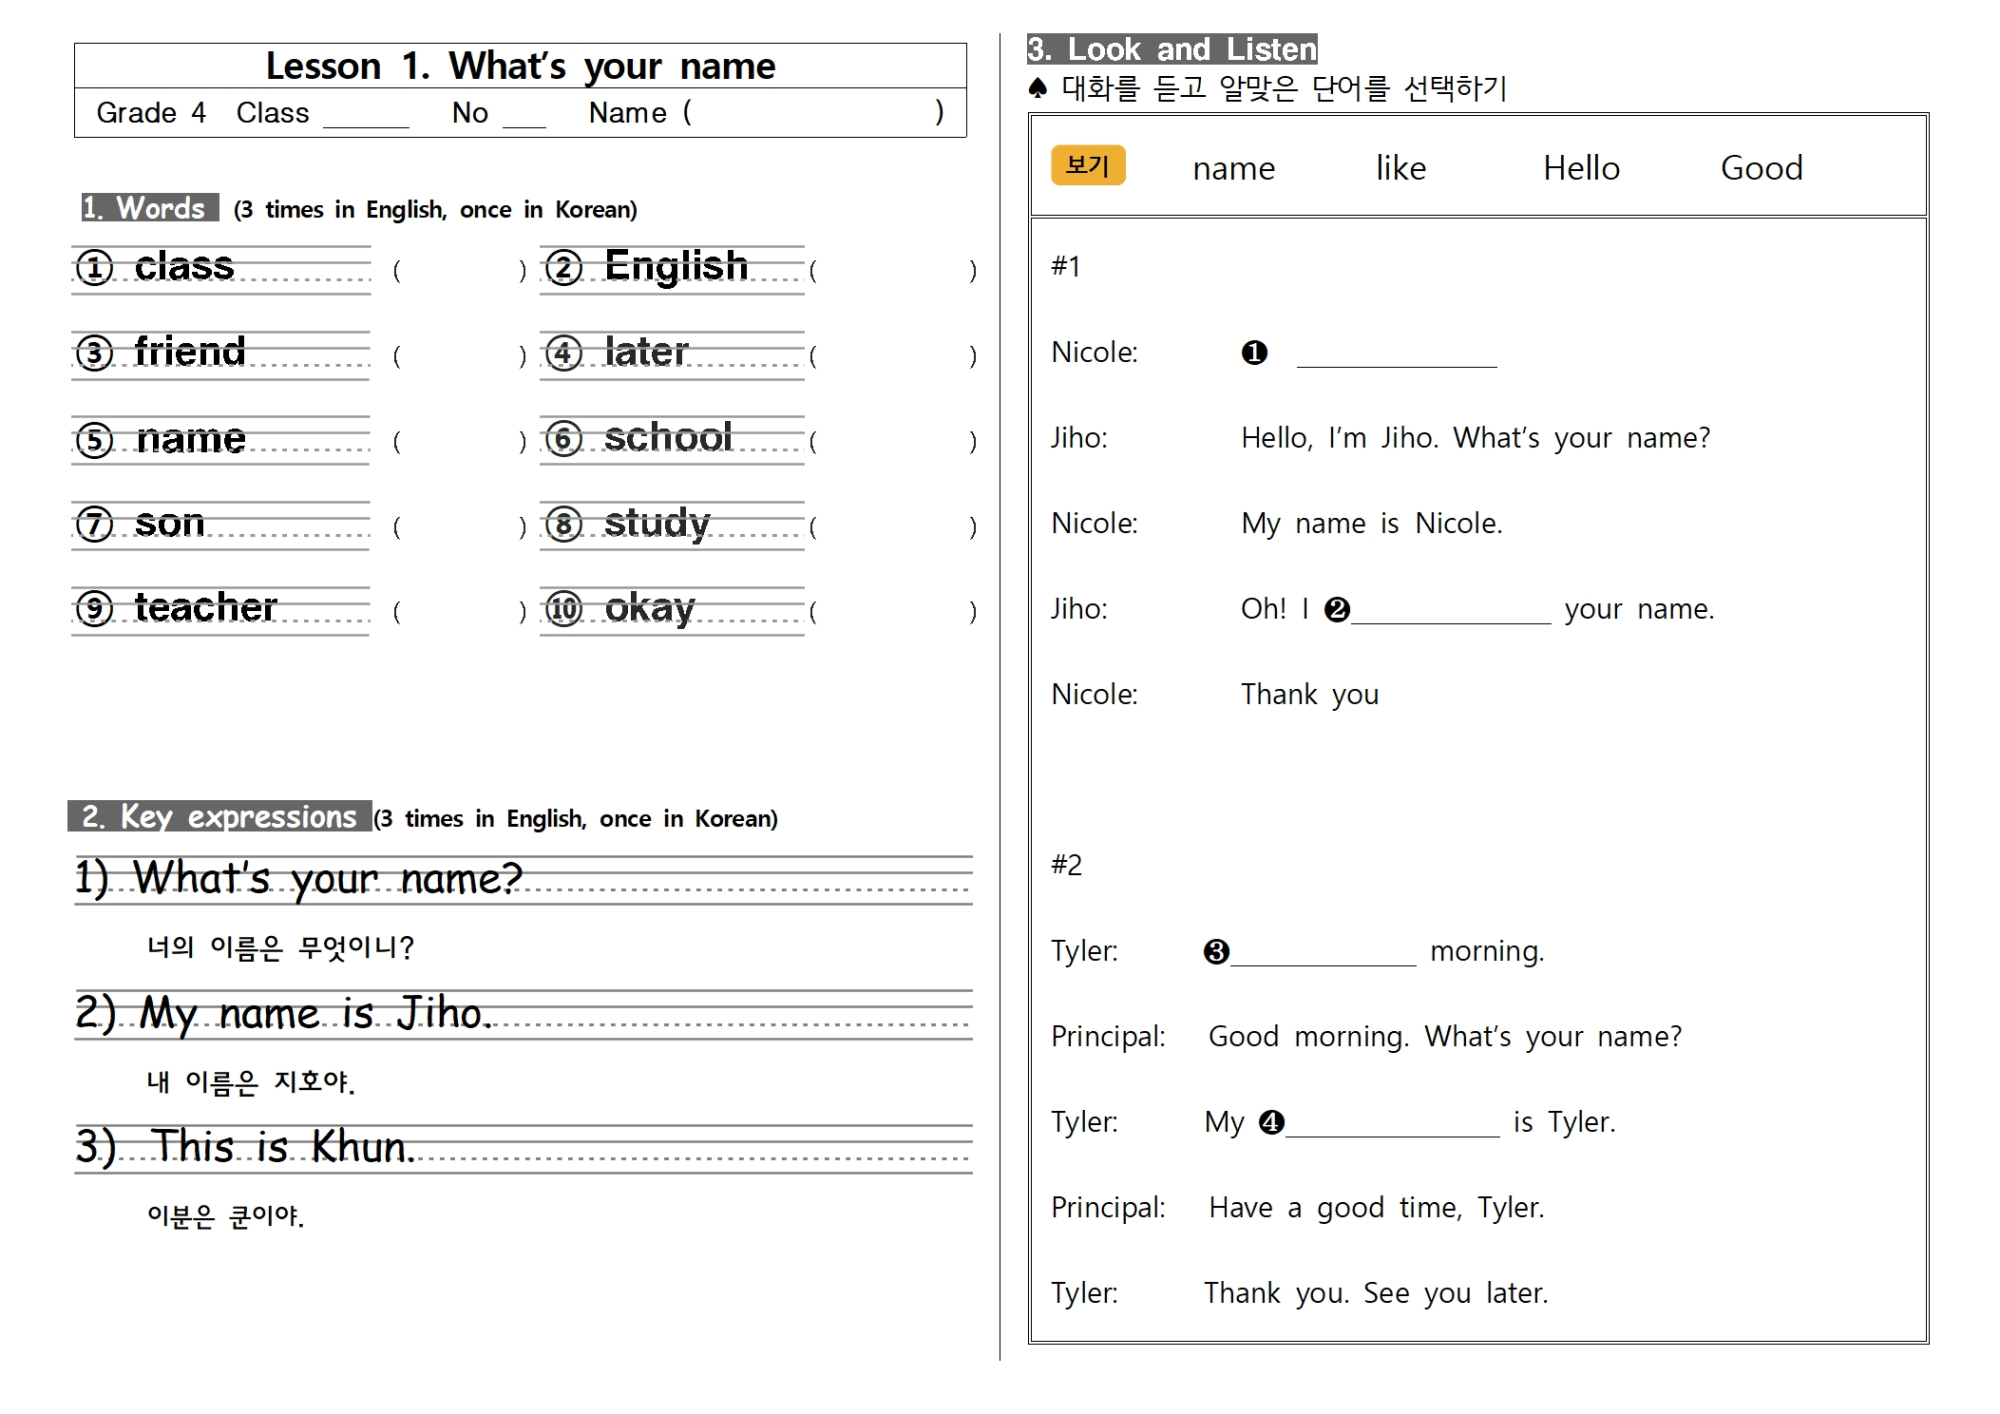
Task: Click the spade symbol before the Korean instruction
Action: (x=1038, y=89)
